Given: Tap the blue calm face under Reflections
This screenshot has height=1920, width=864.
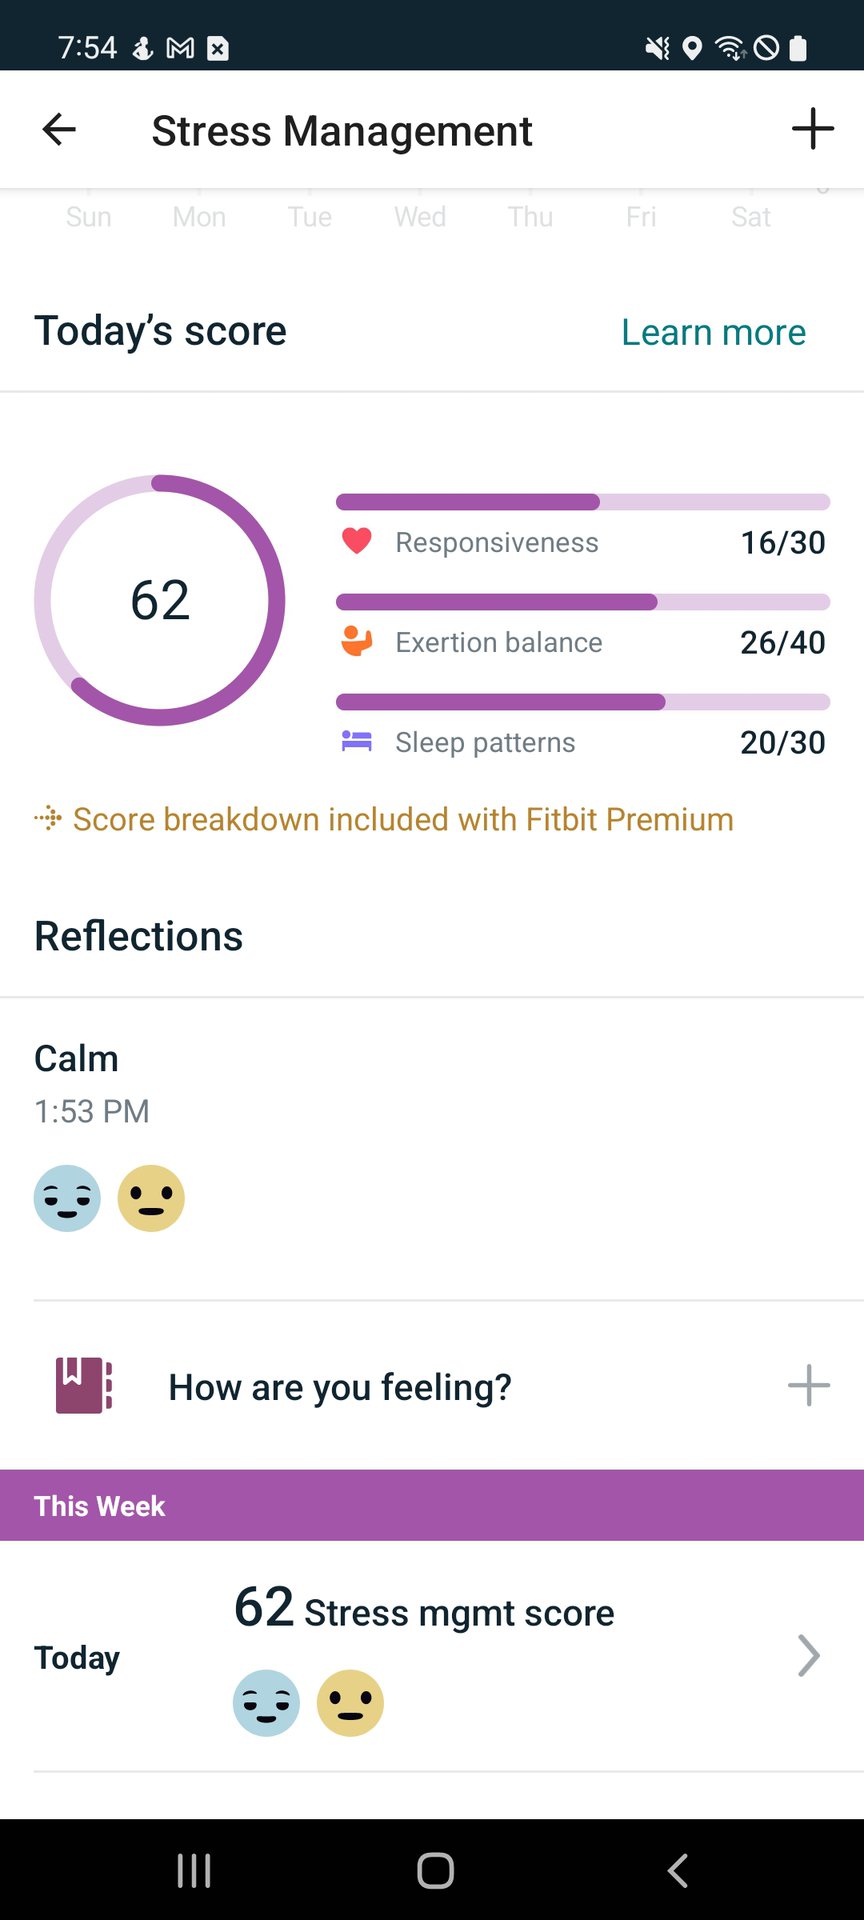Looking at the screenshot, I should (x=67, y=1197).
